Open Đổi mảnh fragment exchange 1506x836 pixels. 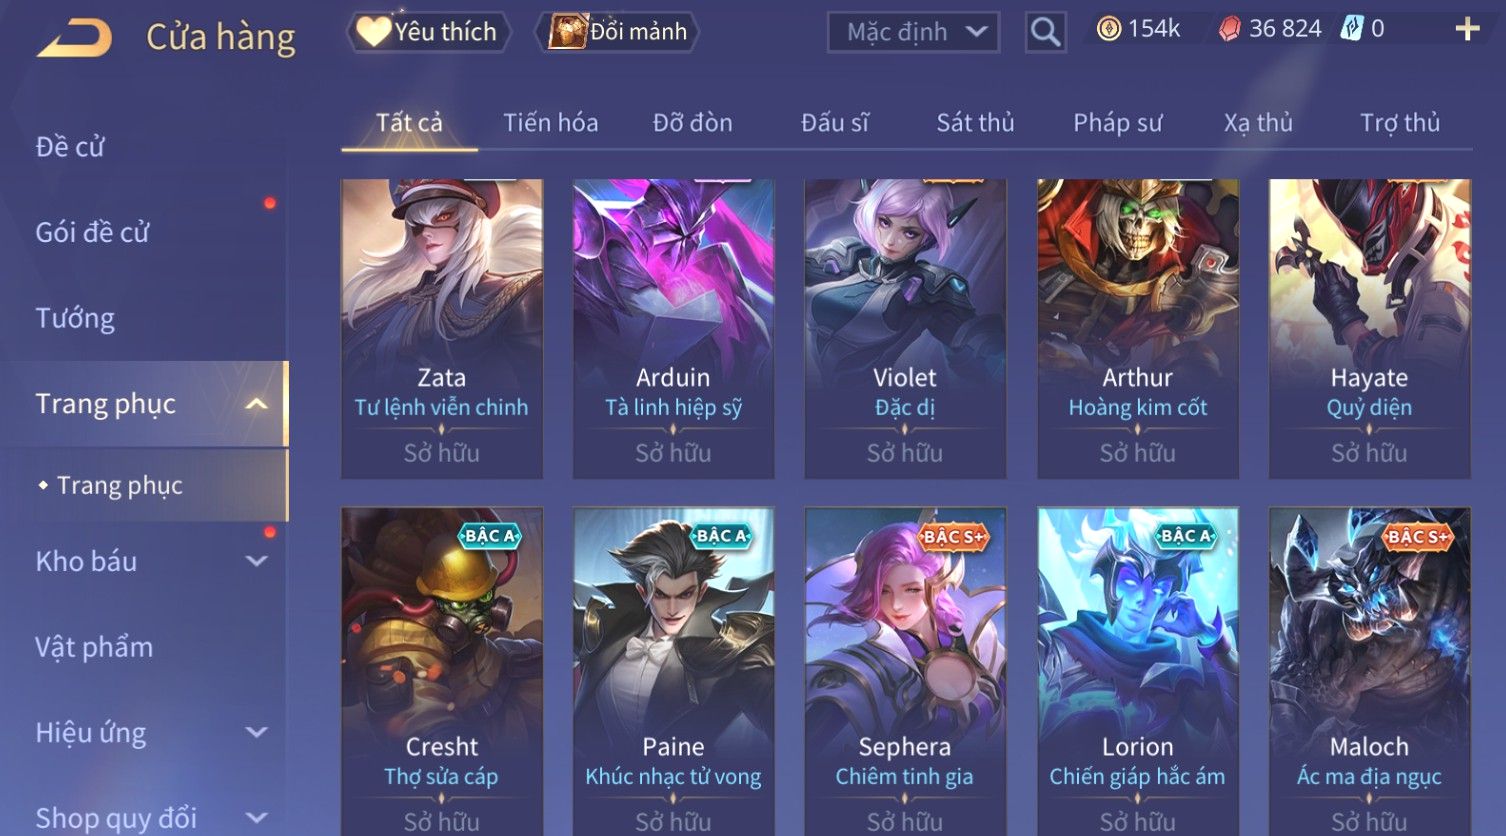pyautogui.click(x=616, y=32)
